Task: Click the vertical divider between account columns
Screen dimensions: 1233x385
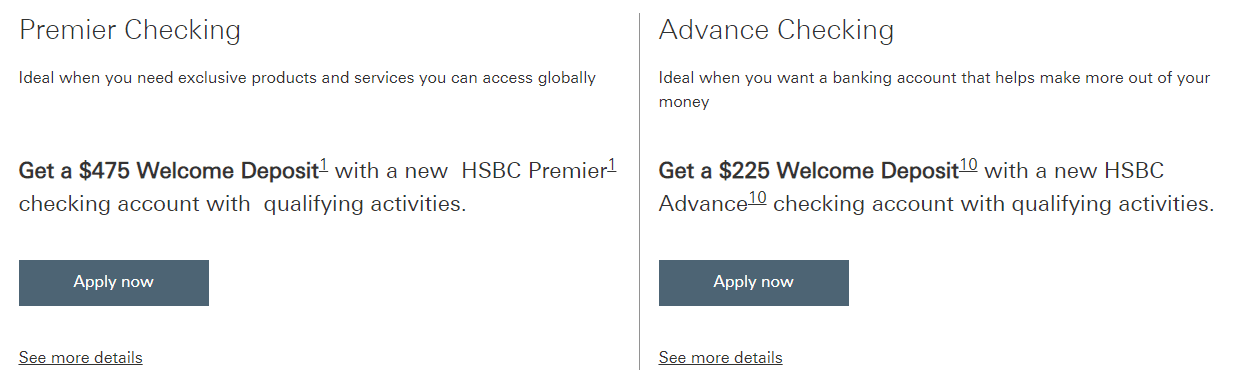Action: click(x=639, y=191)
